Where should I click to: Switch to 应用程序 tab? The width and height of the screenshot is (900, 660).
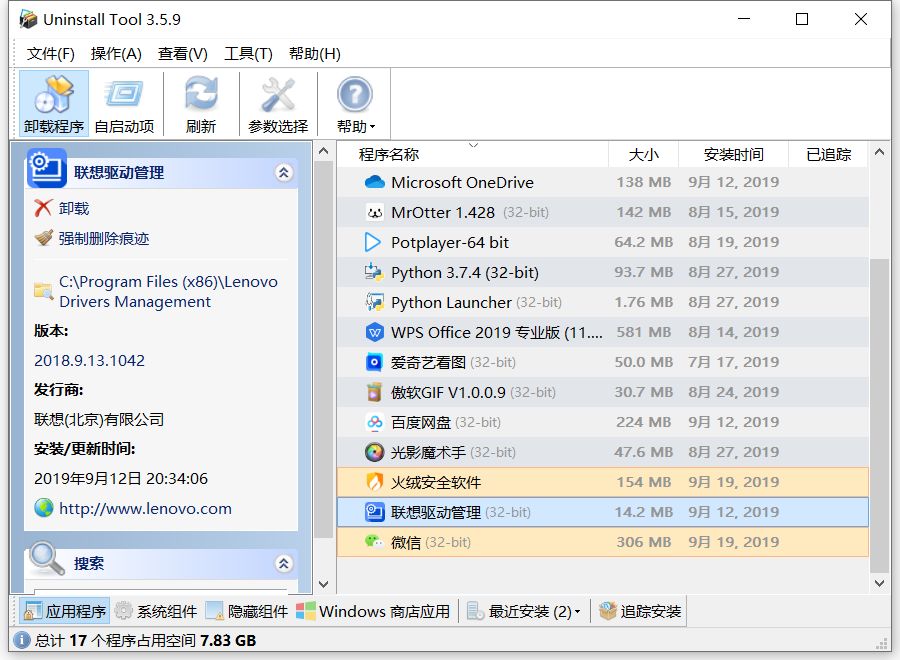(x=64, y=611)
